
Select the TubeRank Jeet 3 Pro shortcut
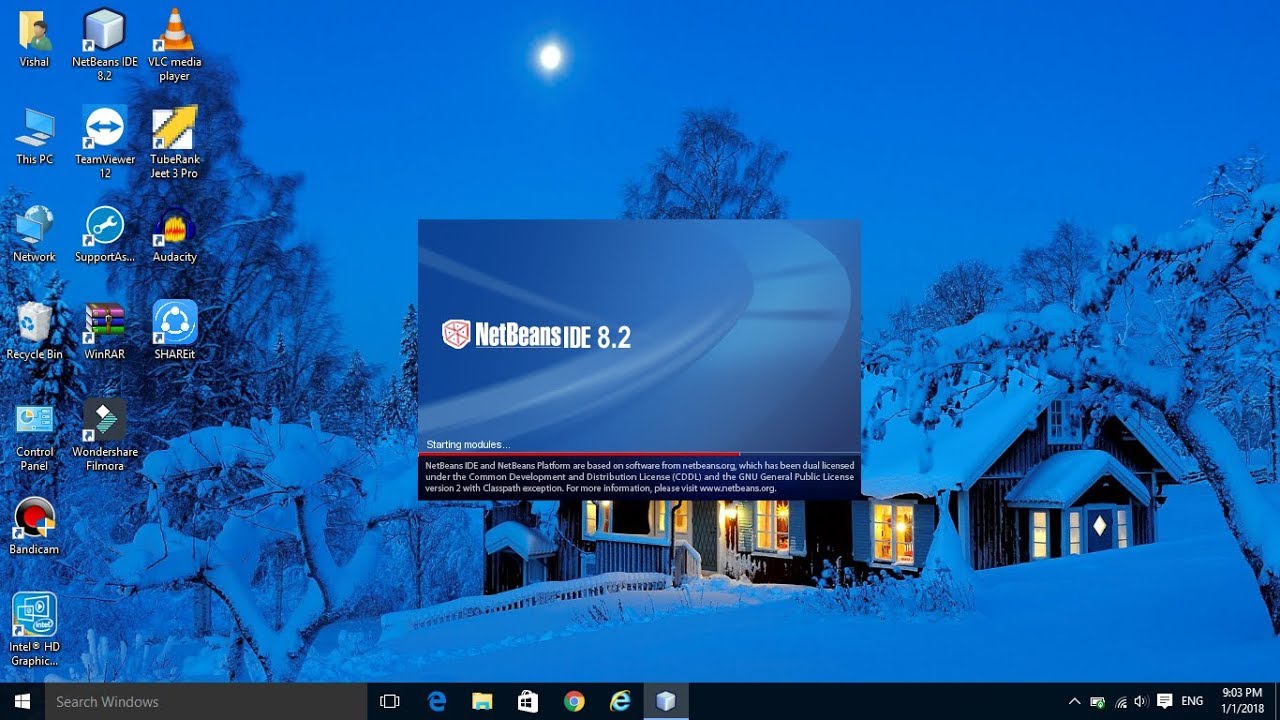(x=174, y=142)
